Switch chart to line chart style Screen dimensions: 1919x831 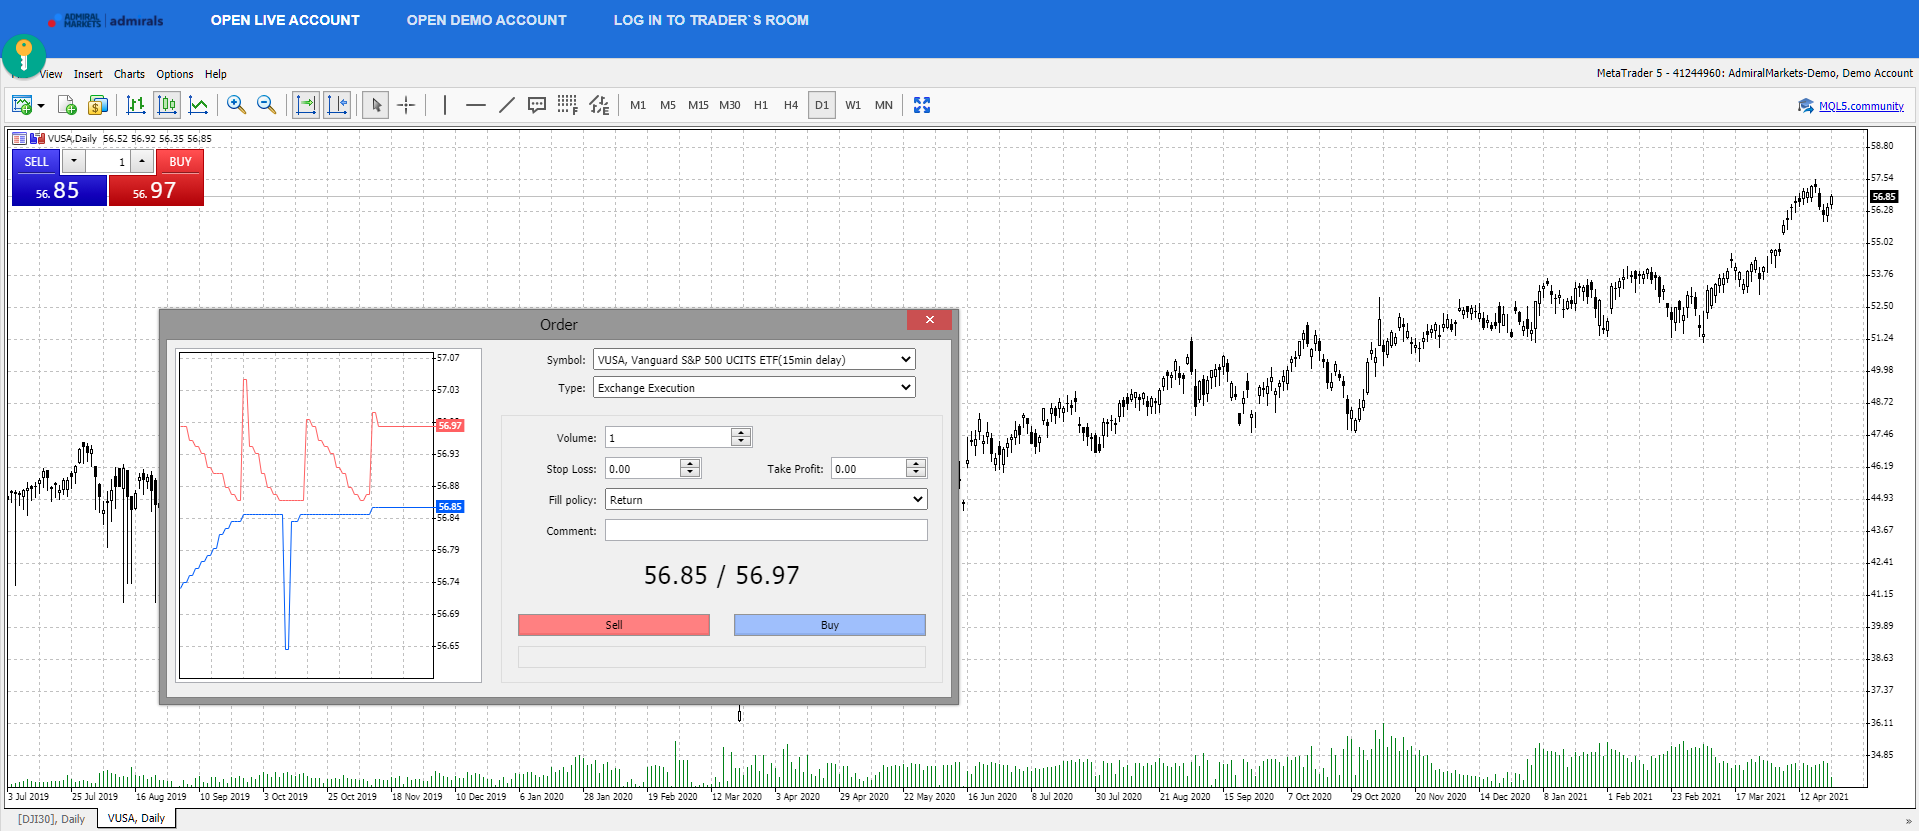tap(199, 105)
